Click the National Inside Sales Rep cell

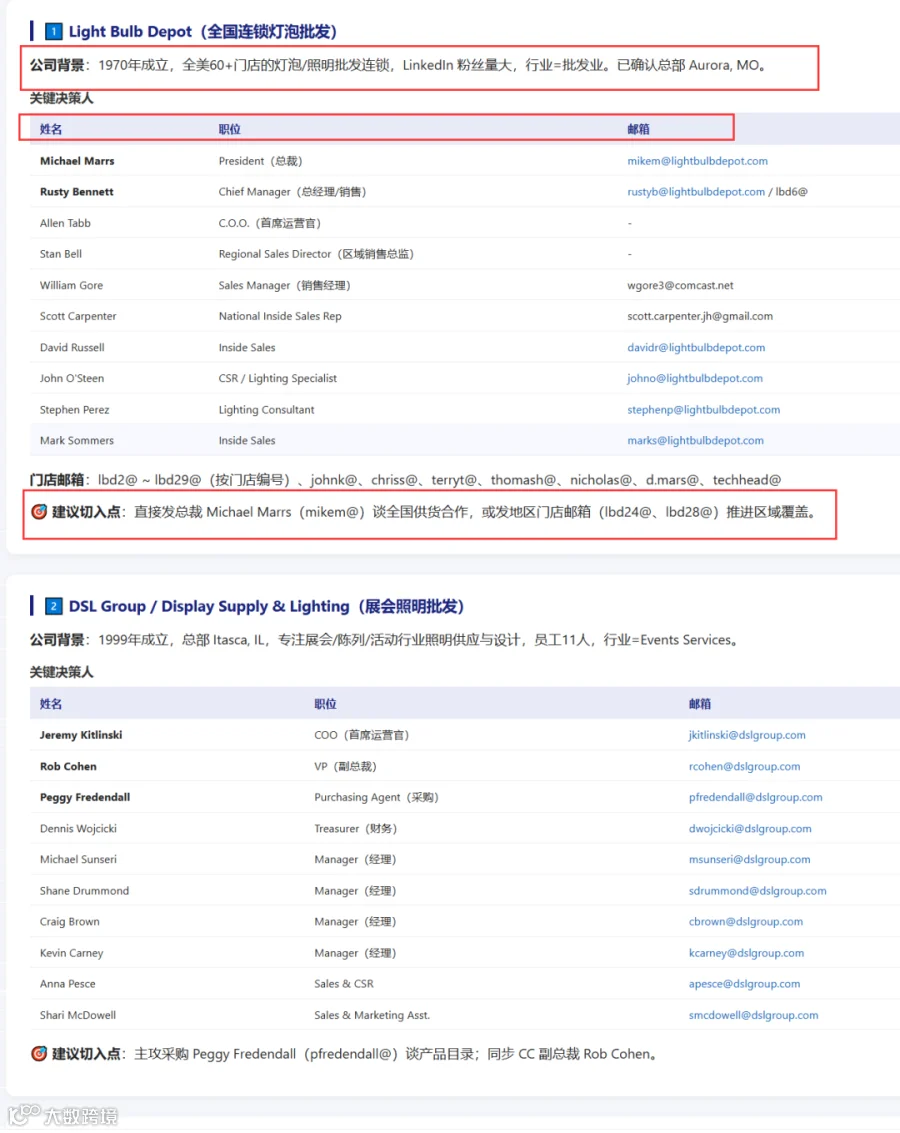[x=280, y=316]
